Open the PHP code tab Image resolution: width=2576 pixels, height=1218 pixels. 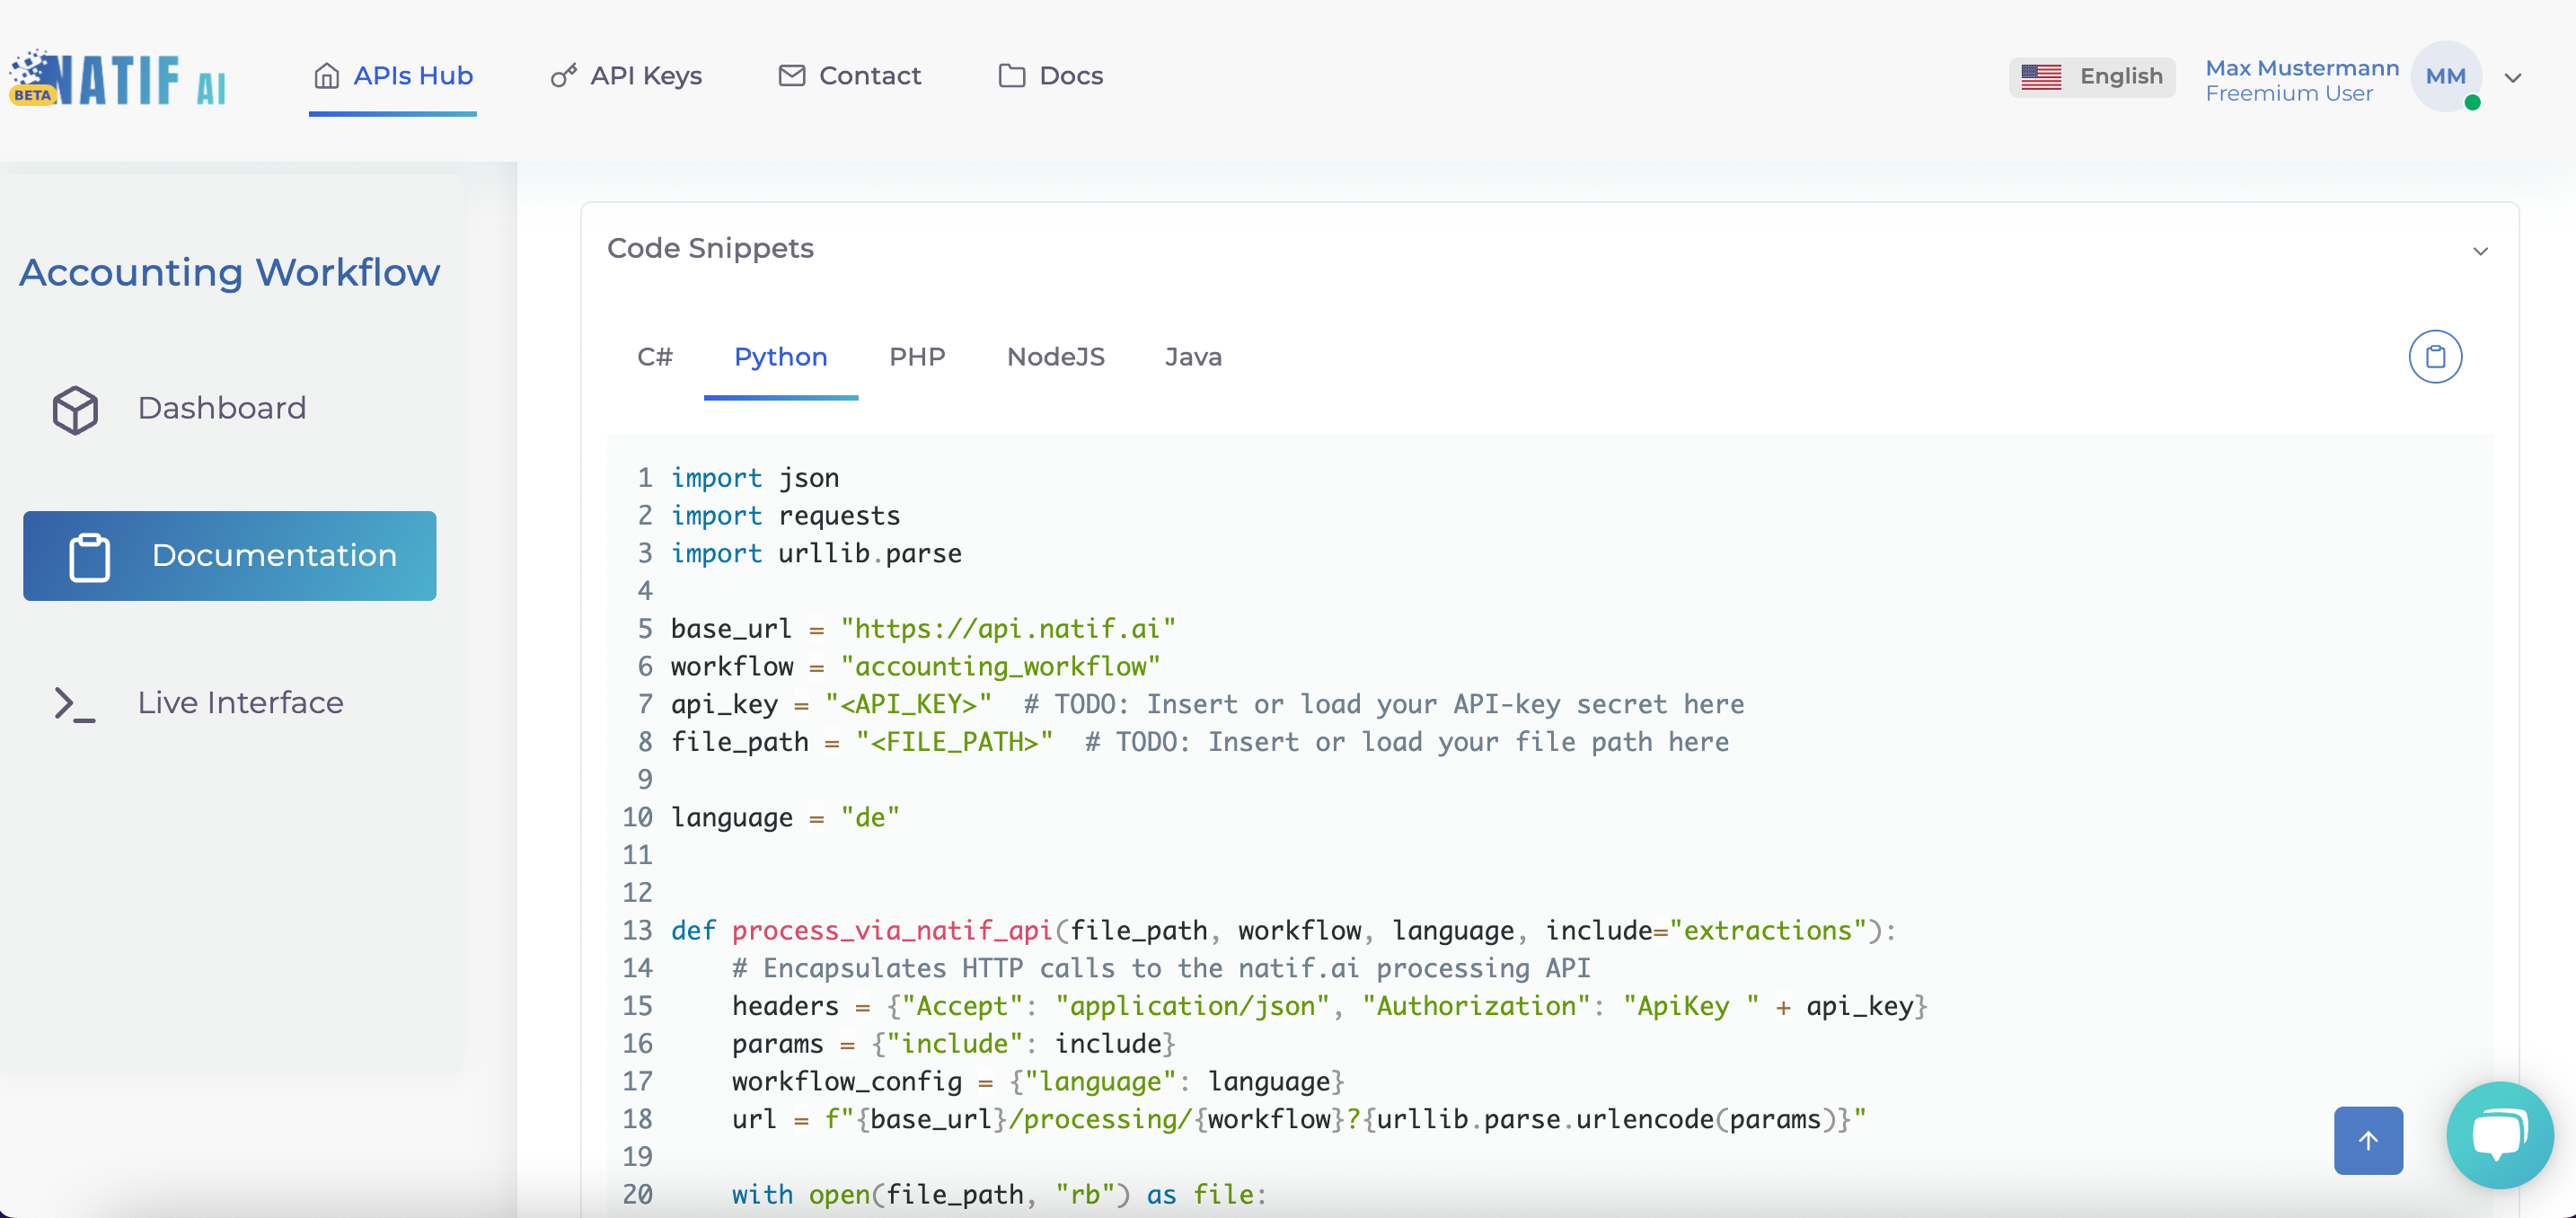pyautogui.click(x=916, y=357)
